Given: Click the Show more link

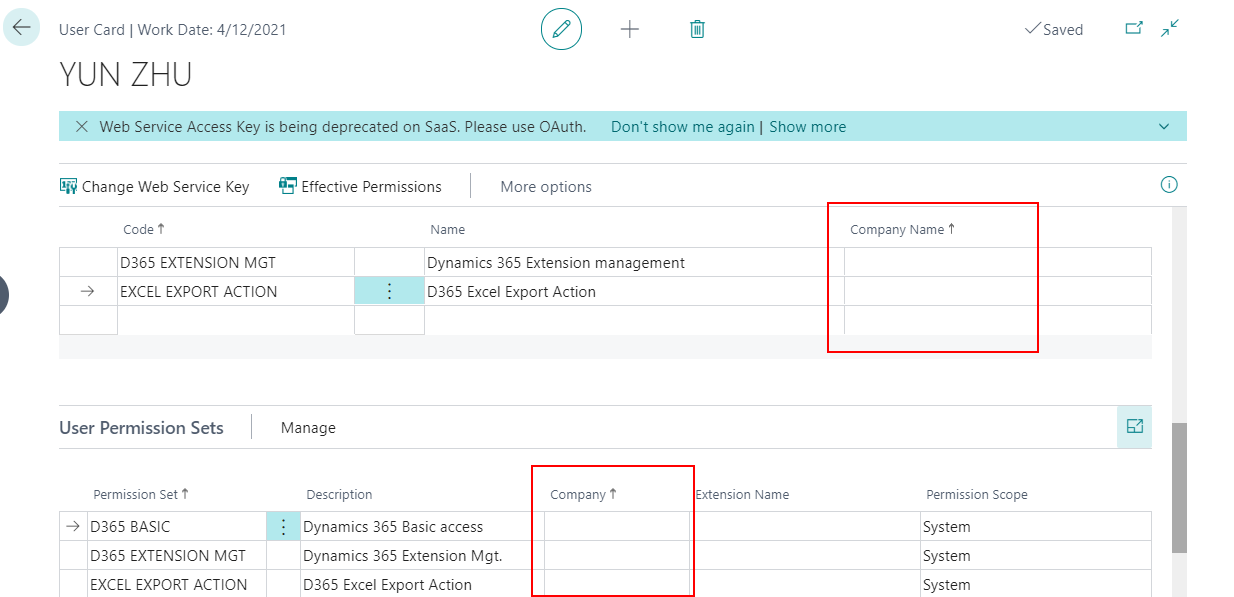Looking at the screenshot, I should tap(807, 126).
